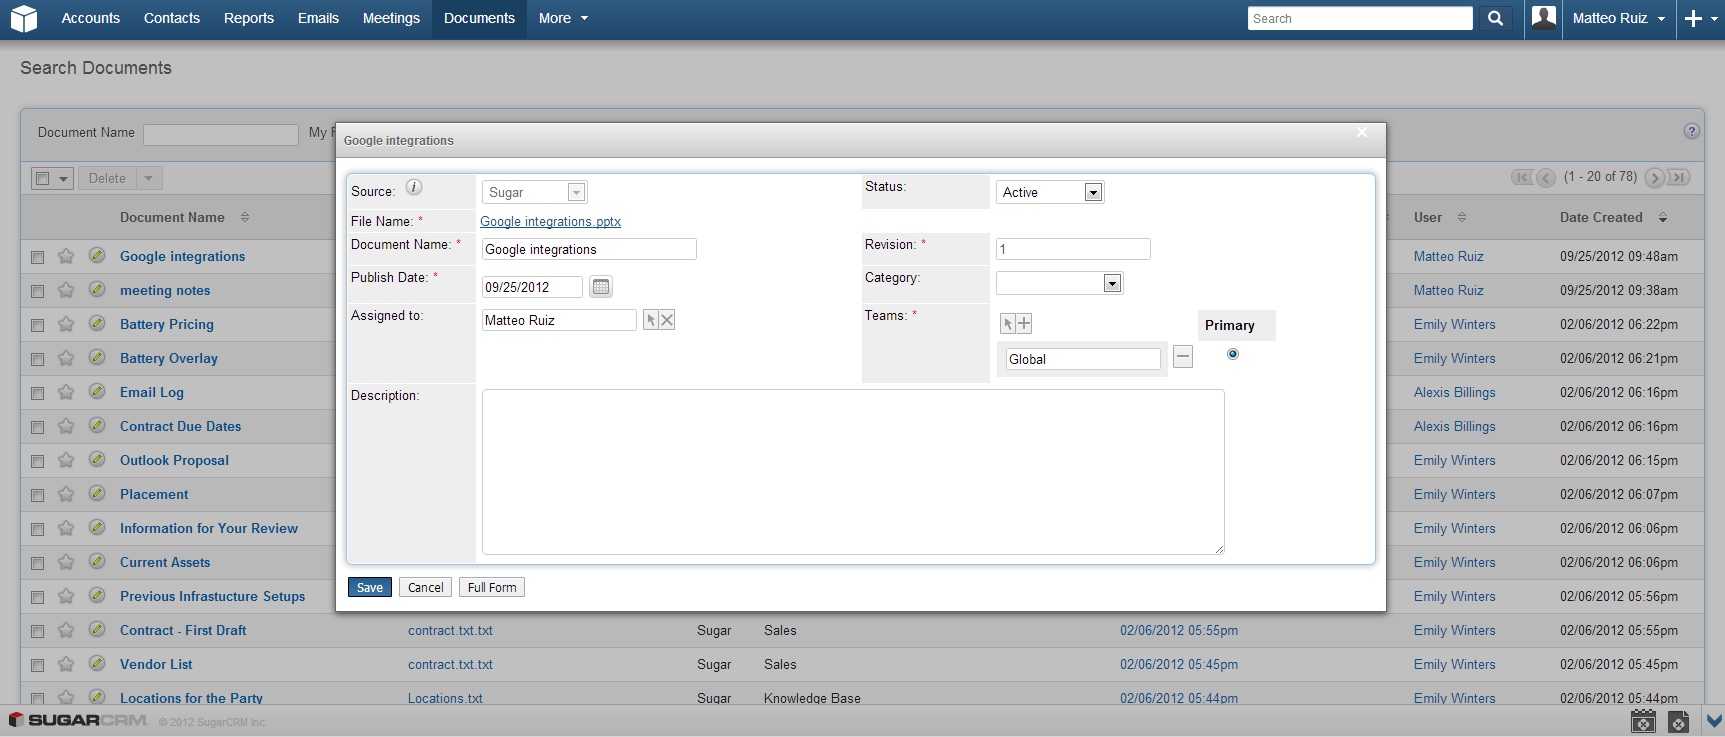The image size is (1725, 737).
Task: Click the user avatar icon
Action: tap(1544, 18)
